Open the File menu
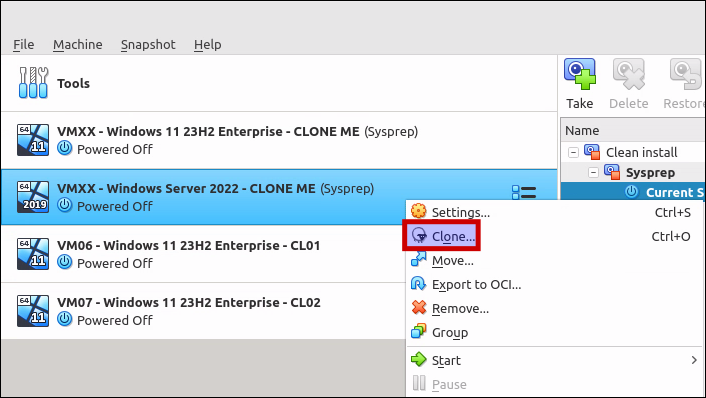The image size is (706, 398). coord(23,45)
